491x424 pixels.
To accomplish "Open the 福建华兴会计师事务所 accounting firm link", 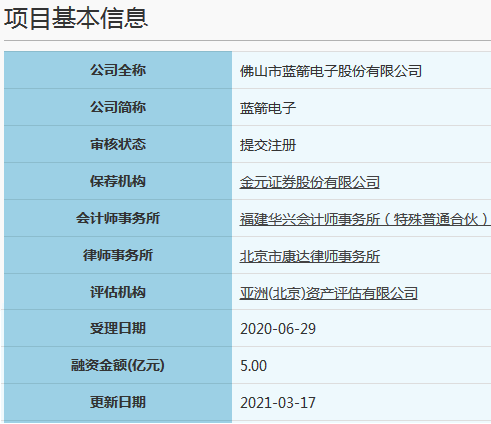I will point(365,219).
